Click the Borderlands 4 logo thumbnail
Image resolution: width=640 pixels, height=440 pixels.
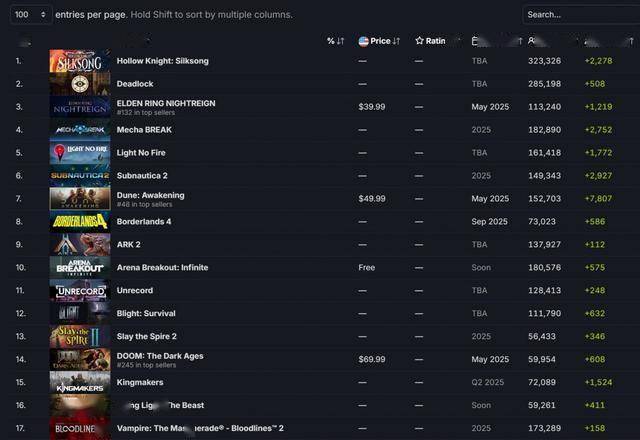pyautogui.click(x=80, y=222)
